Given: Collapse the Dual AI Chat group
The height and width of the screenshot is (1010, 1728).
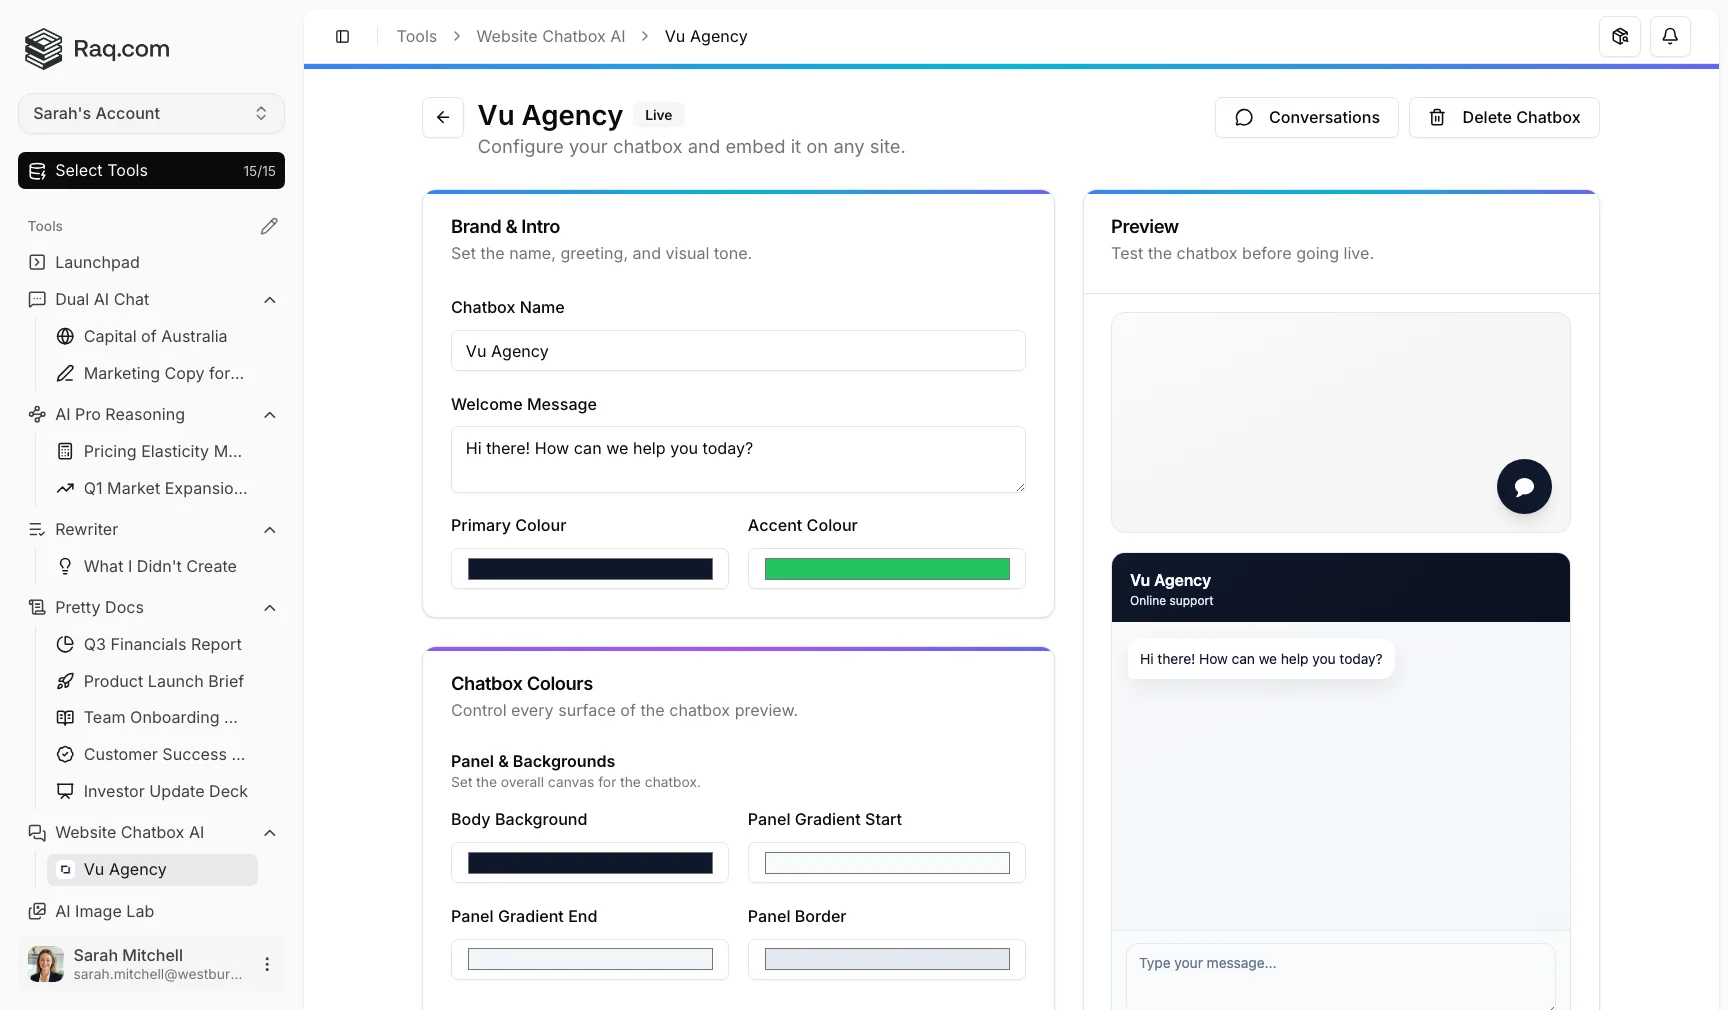Looking at the screenshot, I should pos(269,300).
